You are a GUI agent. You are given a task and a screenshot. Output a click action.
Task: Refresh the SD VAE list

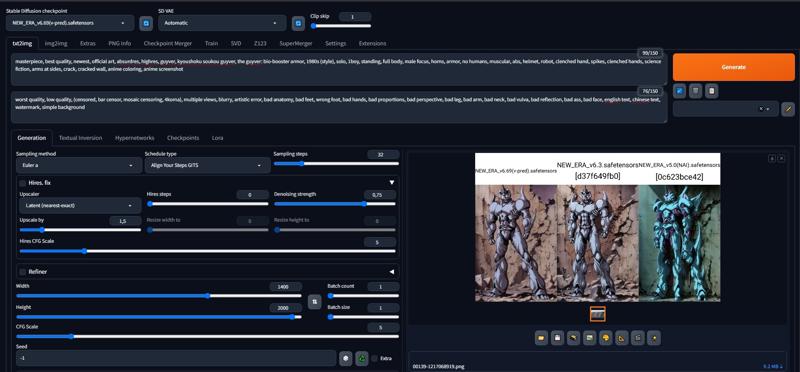click(x=298, y=23)
